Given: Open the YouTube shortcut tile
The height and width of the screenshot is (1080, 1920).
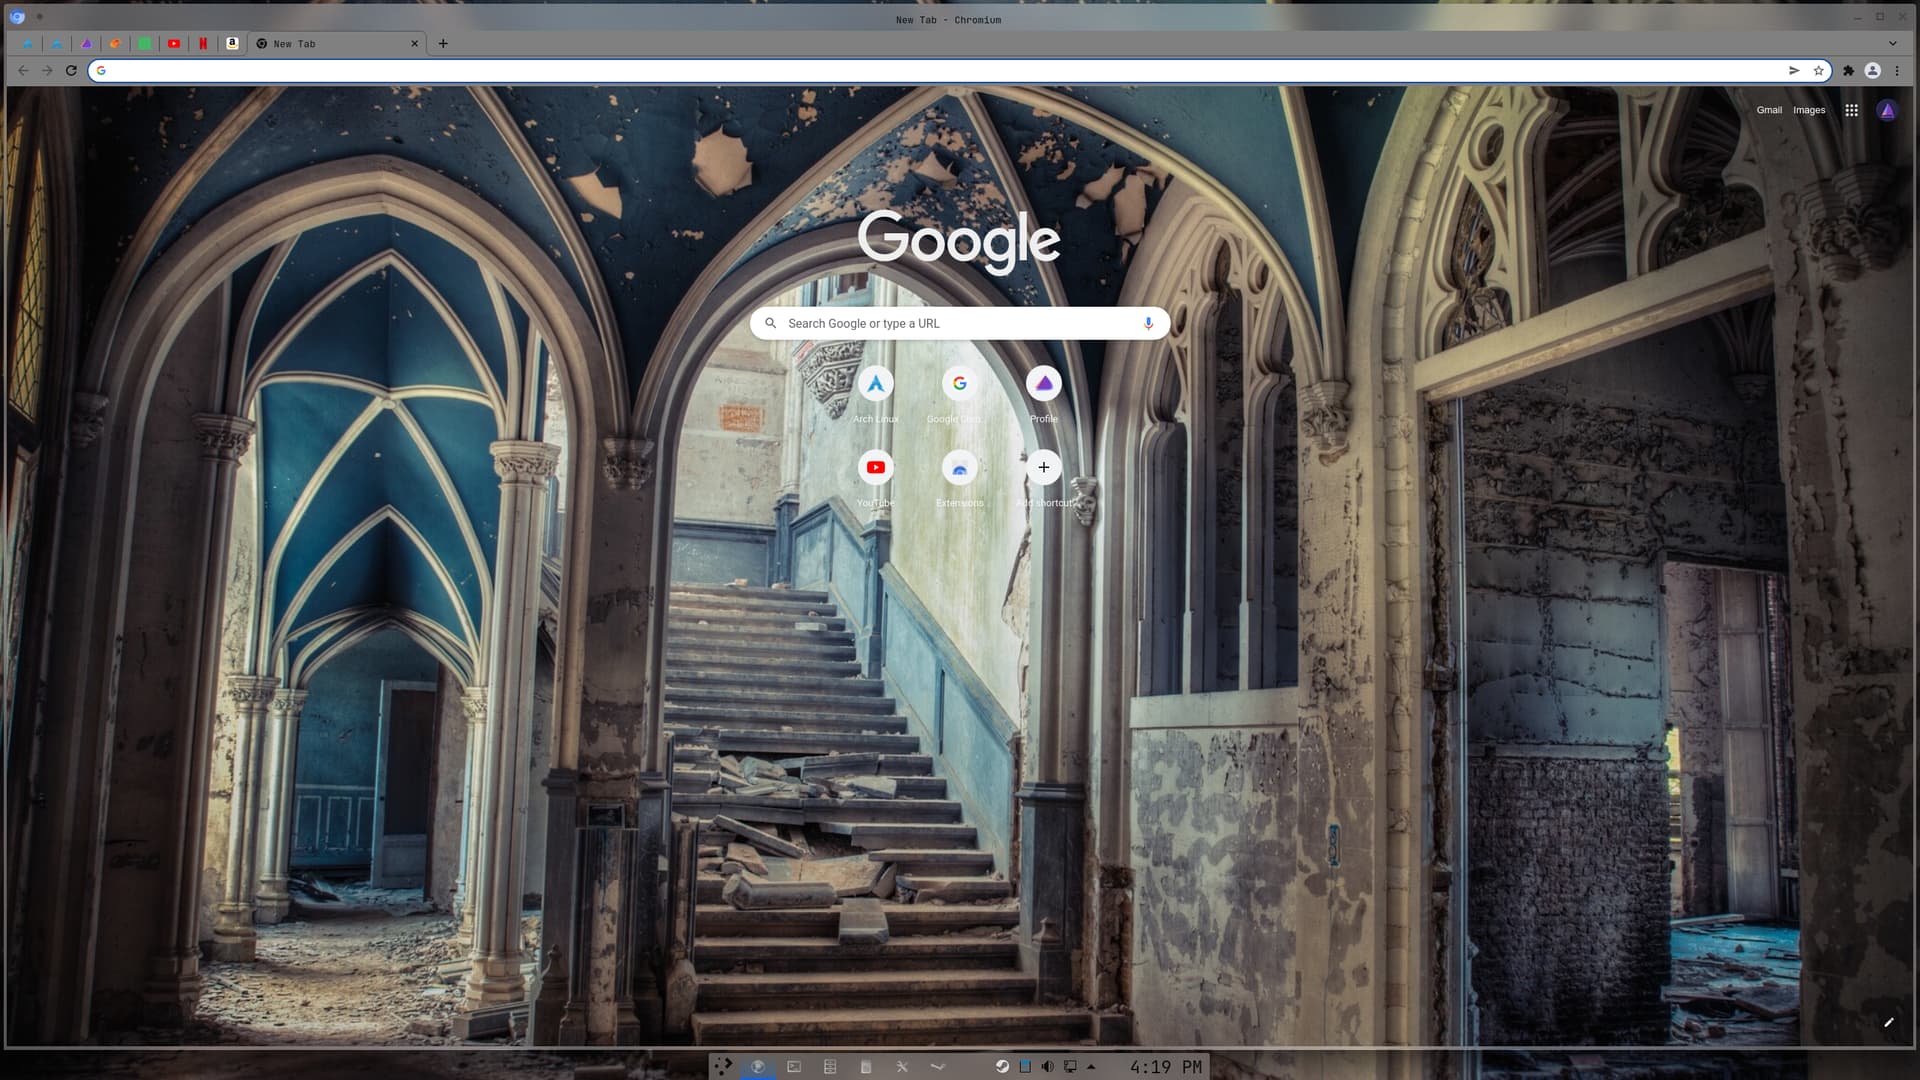Looking at the screenshot, I should [x=876, y=467].
